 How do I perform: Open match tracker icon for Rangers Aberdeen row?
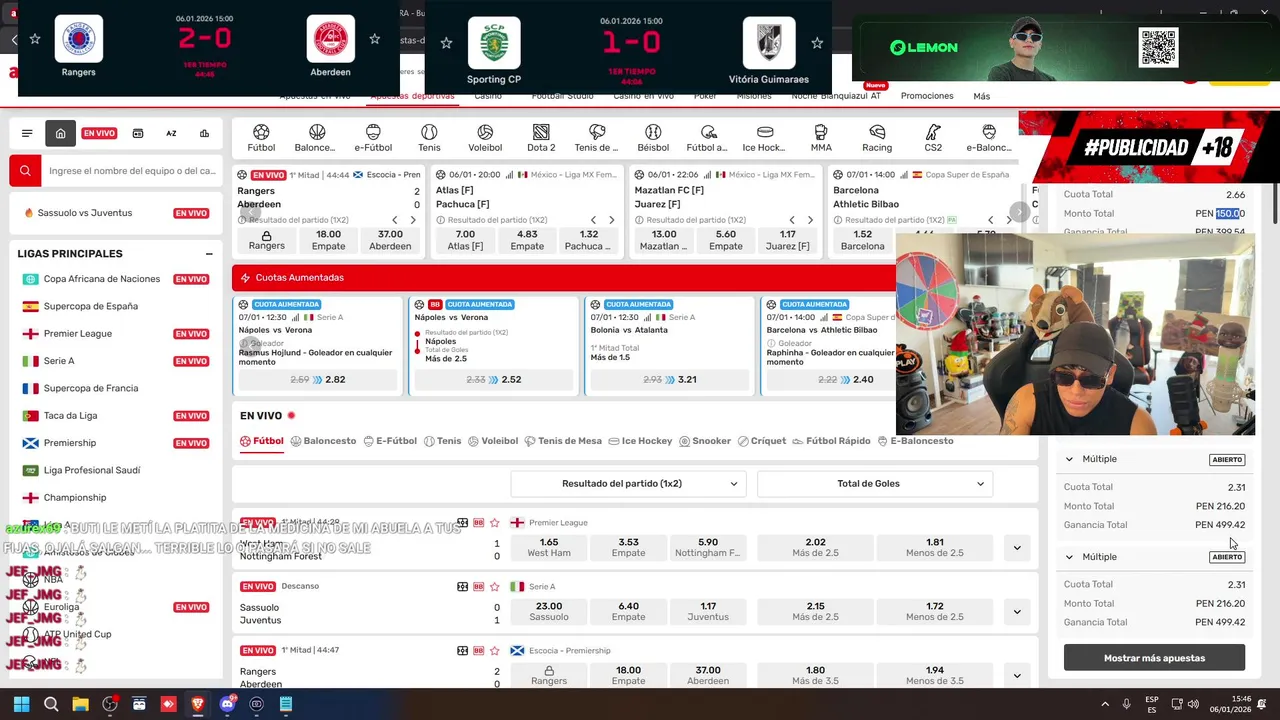pos(462,650)
